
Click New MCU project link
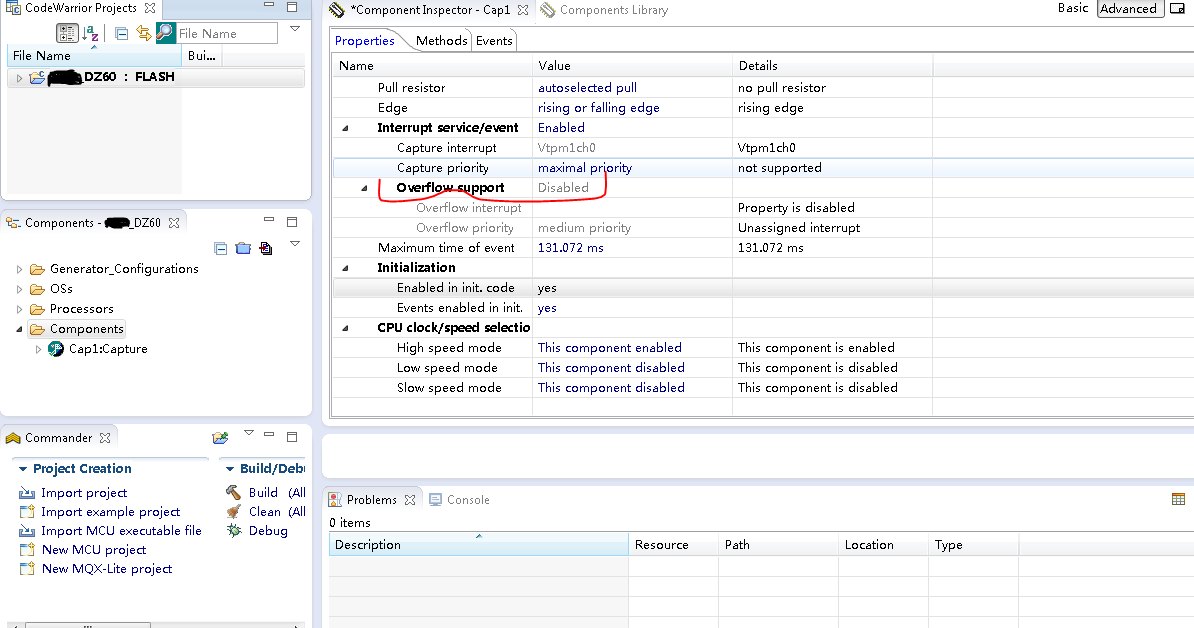[x=94, y=550]
